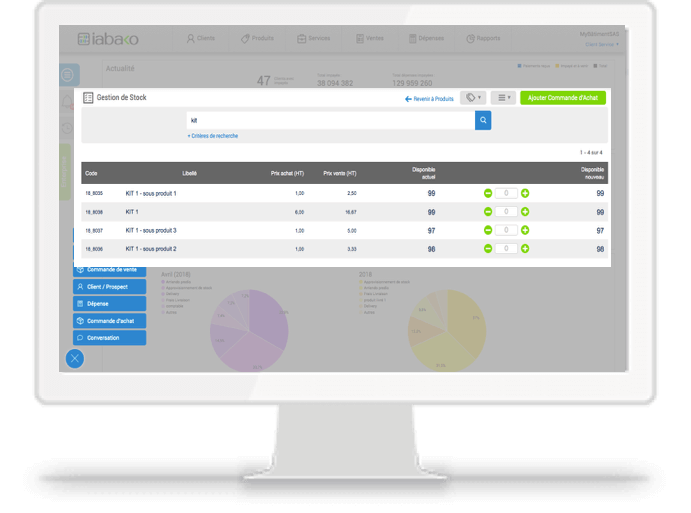Click quantity field for KIT 1 - sous produit 3
The width and height of the screenshot is (691, 513).
coord(506,230)
